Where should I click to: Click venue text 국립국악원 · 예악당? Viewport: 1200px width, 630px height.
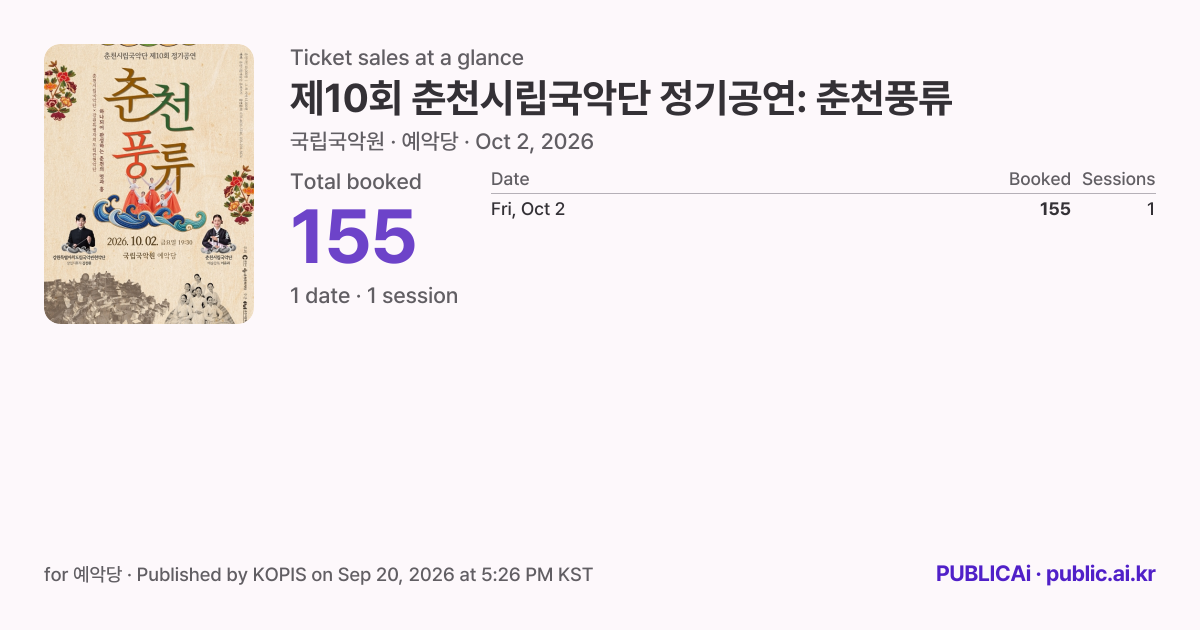[374, 142]
